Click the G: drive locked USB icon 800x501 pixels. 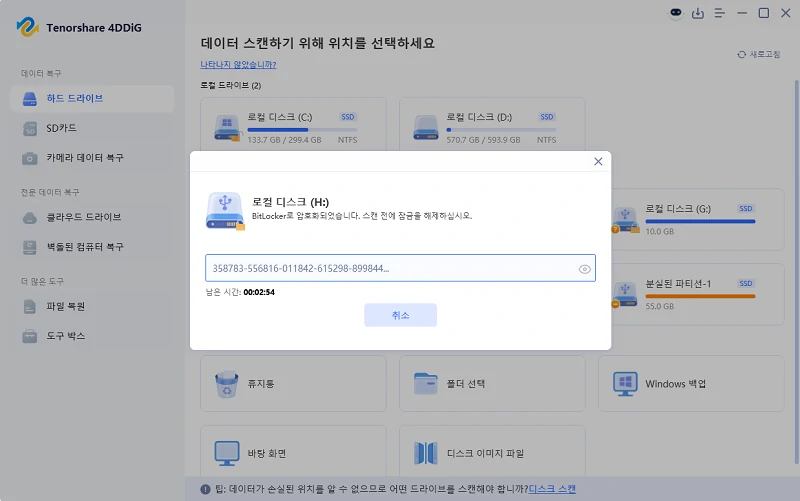(x=626, y=220)
